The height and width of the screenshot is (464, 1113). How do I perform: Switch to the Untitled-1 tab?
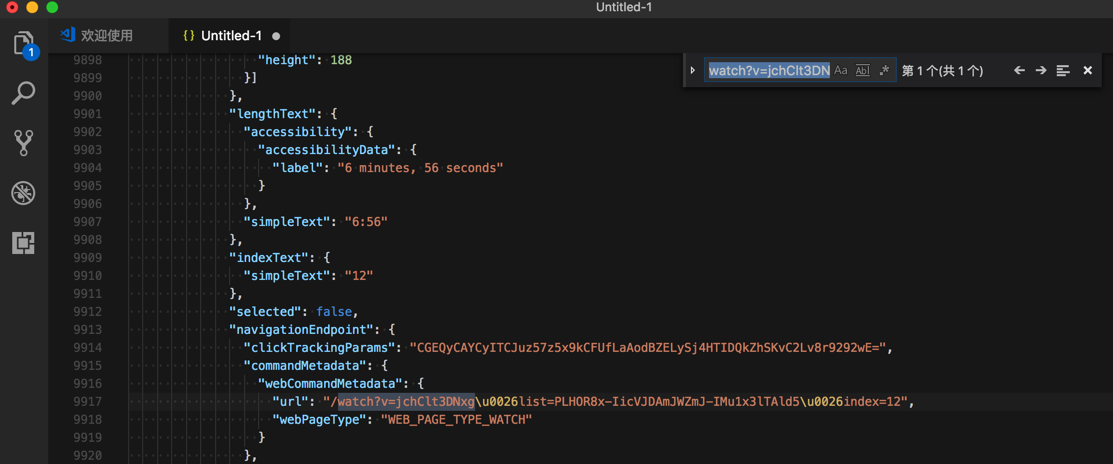point(231,35)
